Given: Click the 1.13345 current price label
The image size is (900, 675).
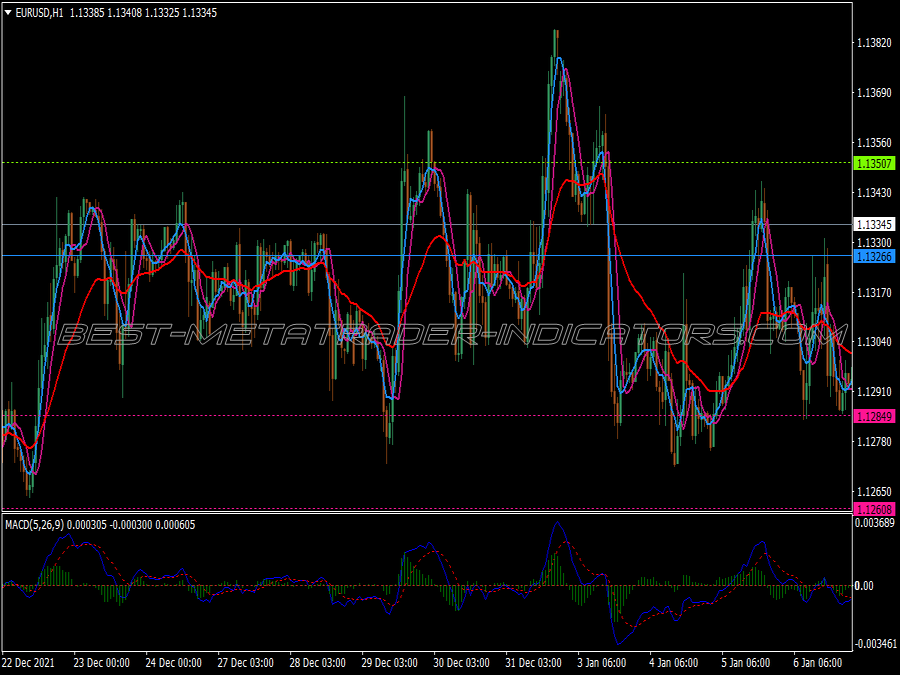Looking at the screenshot, I should [874, 224].
